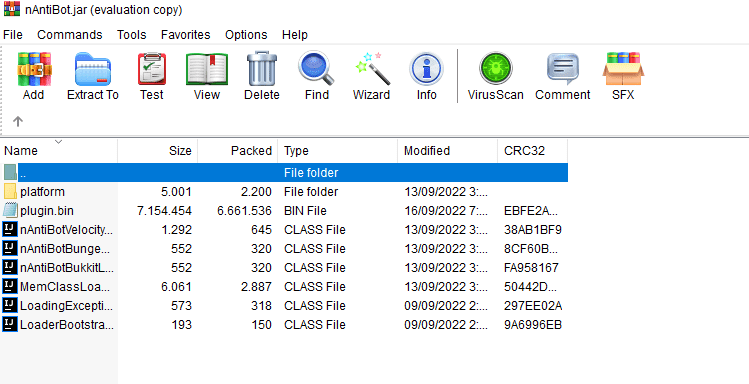Open the Commands menu

[70, 35]
